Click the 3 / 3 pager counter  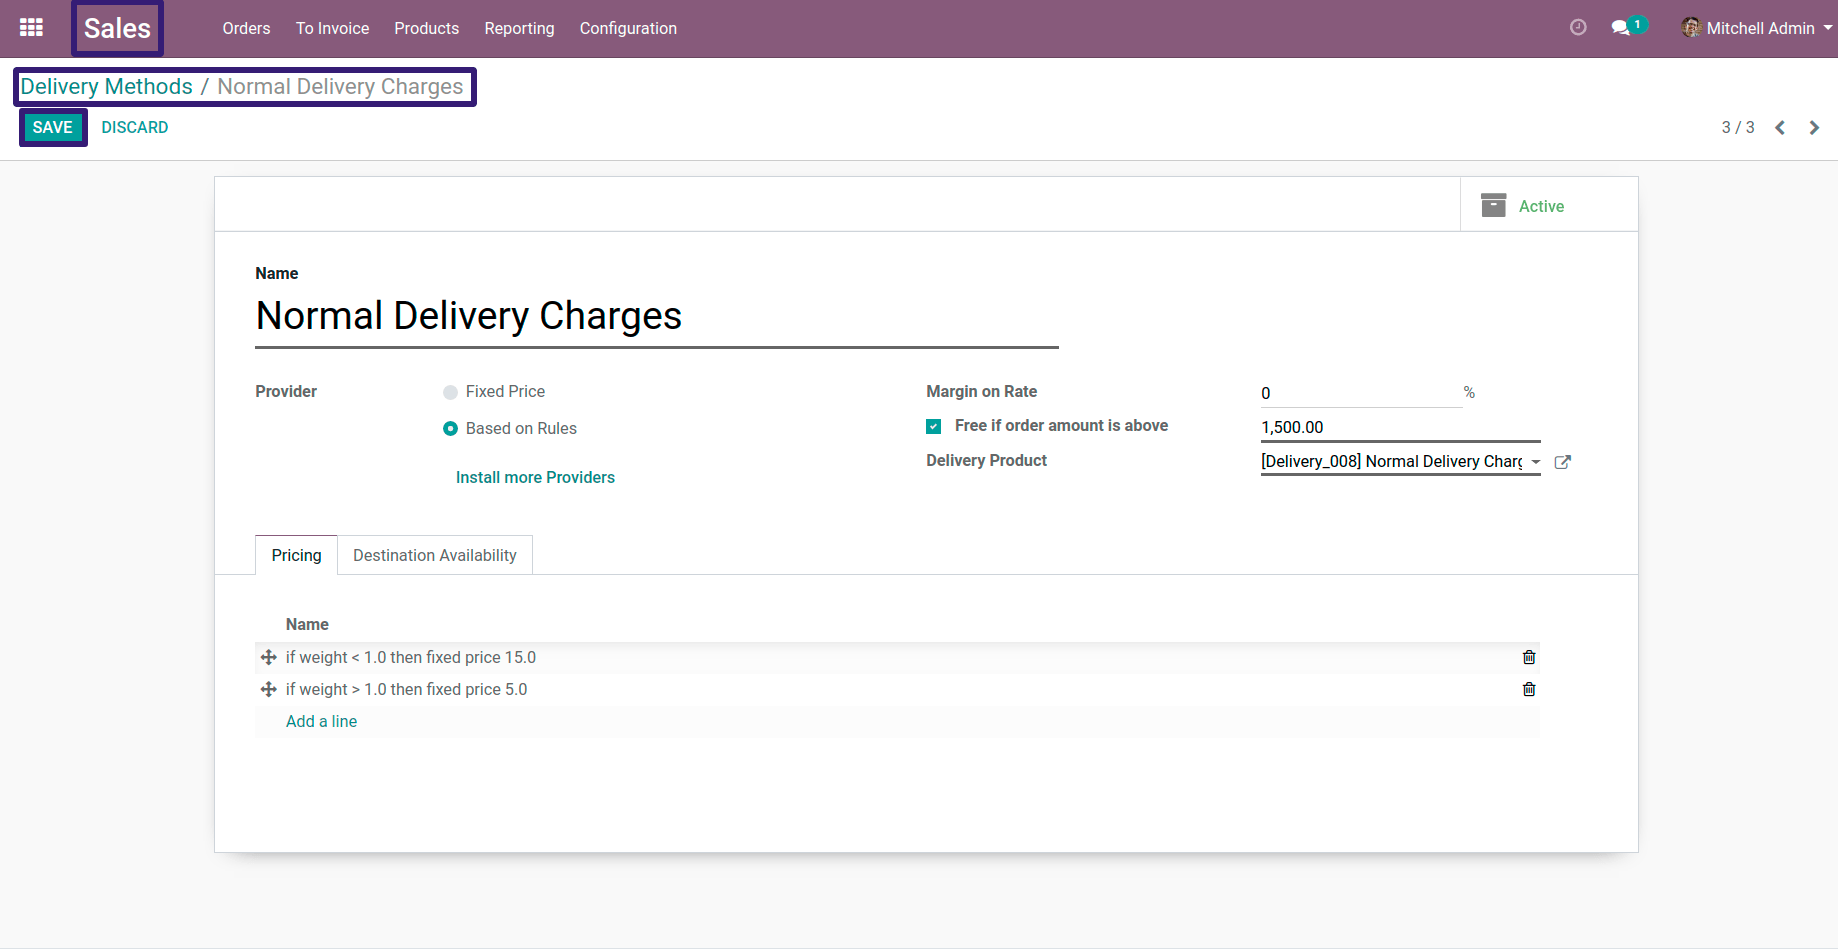point(1737,128)
